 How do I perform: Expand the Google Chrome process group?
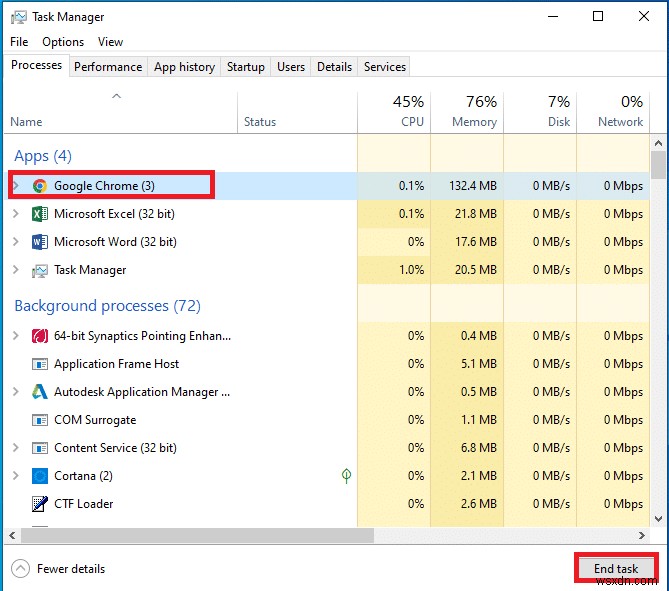pyautogui.click(x=16, y=186)
